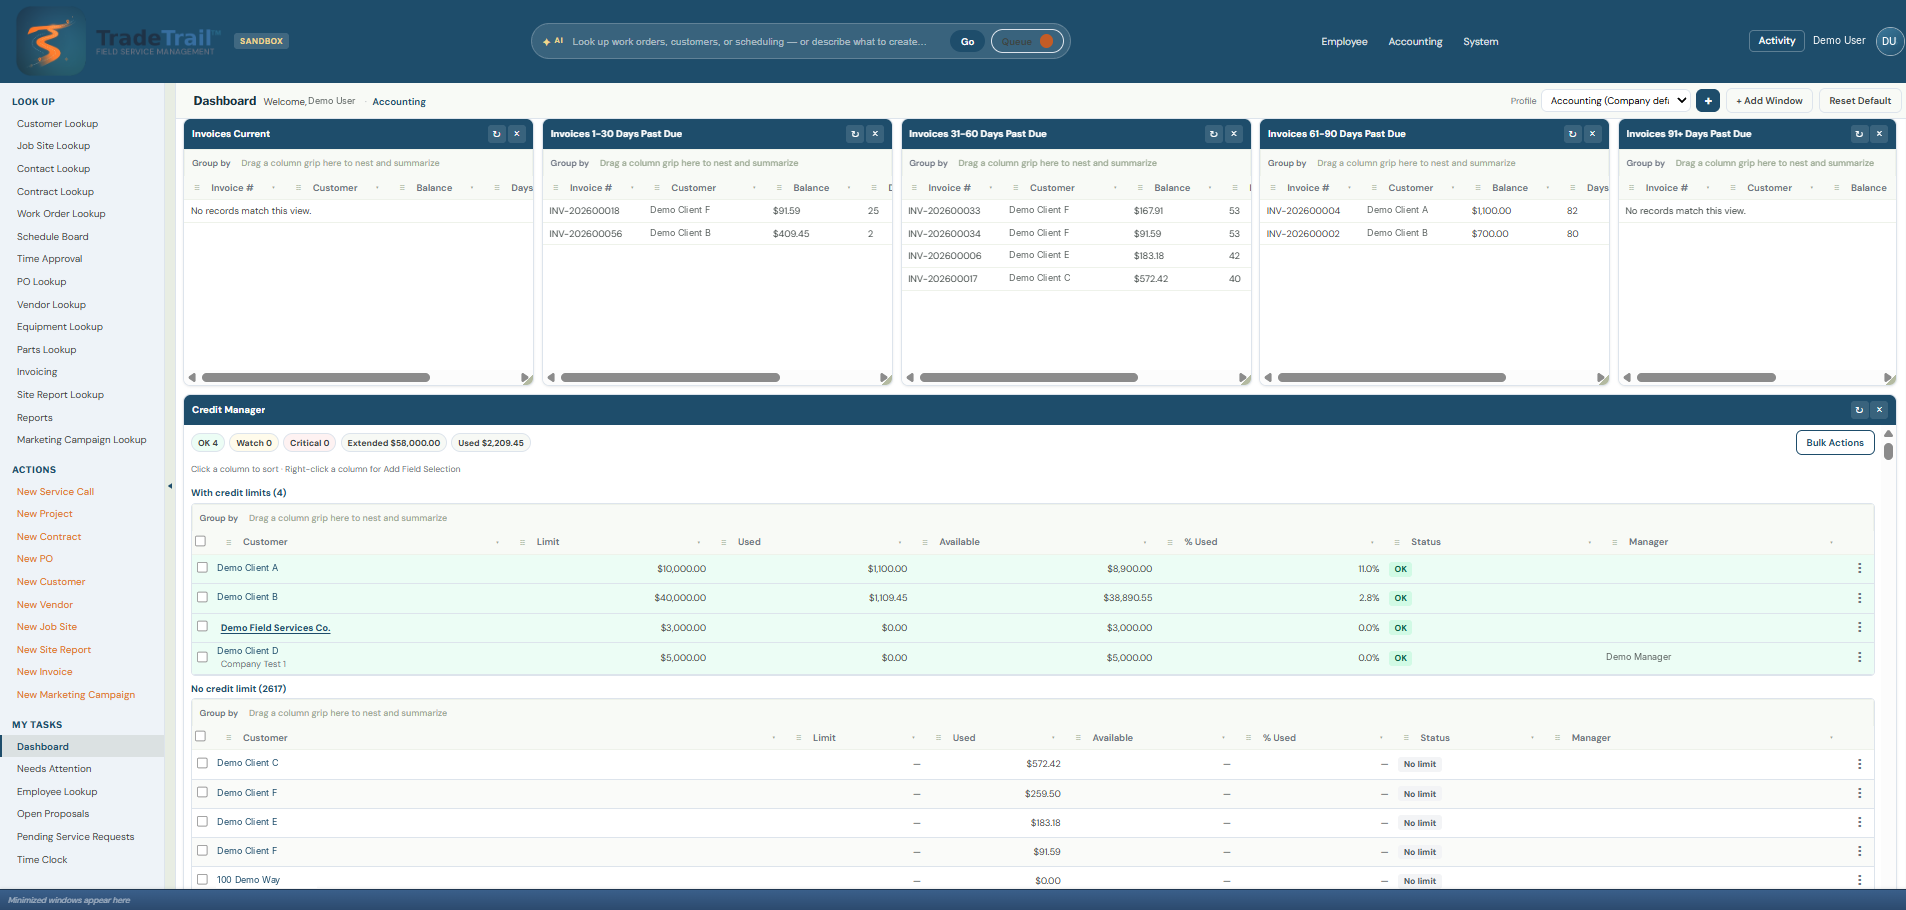Click the Reset Default button
Image resolution: width=1906 pixels, height=910 pixels.
(x=1860, y=101)
